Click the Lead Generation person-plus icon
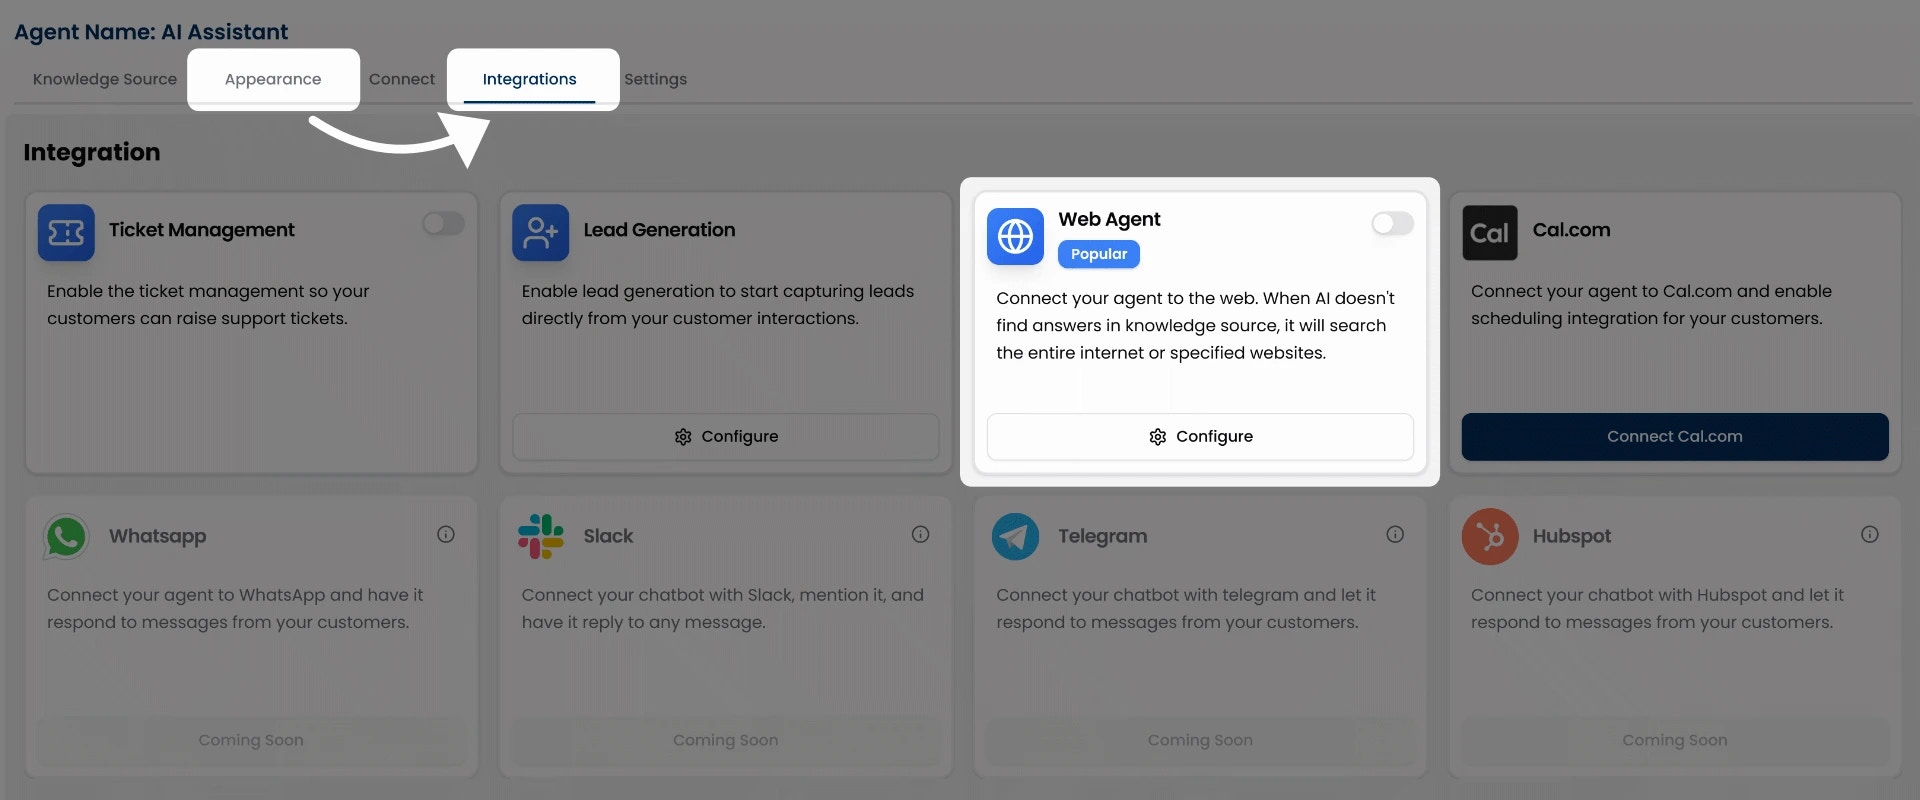This screenshot has height=800, width=1920. click(541, 233)
